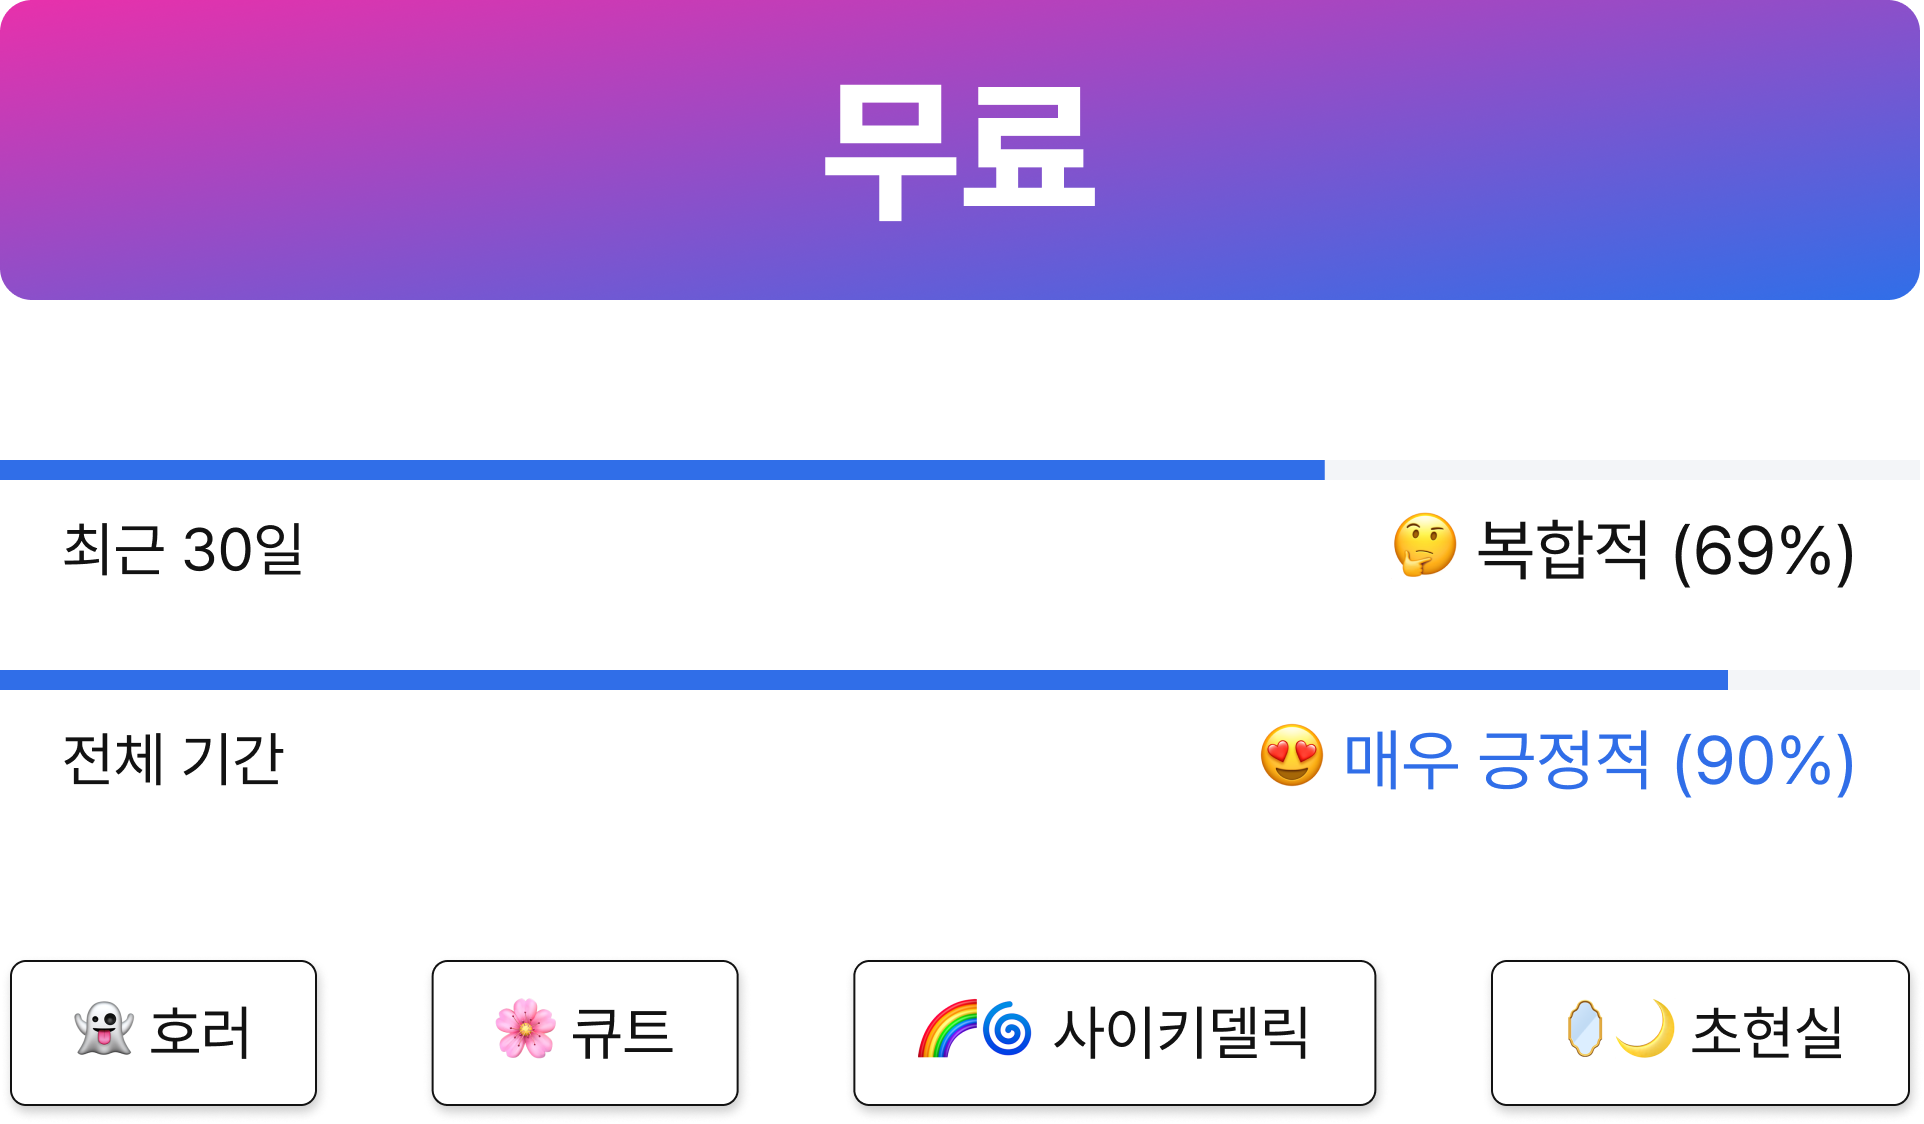Viewport: 1924px width, 1124px height.
Task: Click the heart-eyes emoji
Action: click(1291, 755)
